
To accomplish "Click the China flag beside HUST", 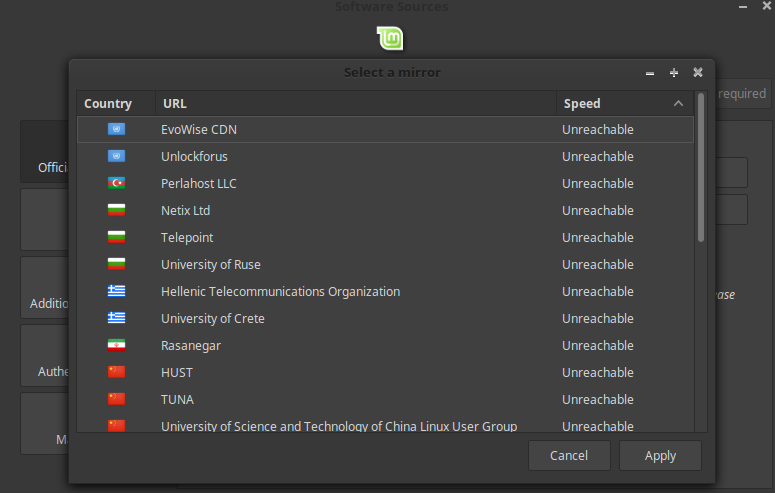I will point(117,372).
